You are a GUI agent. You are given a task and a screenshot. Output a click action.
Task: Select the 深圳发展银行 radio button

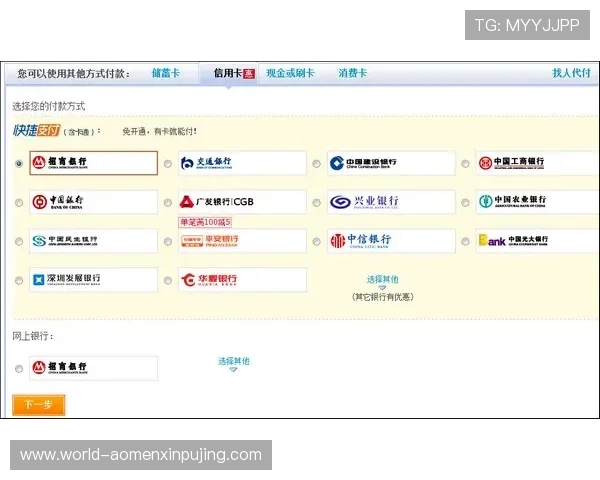[x=19, y=281]
